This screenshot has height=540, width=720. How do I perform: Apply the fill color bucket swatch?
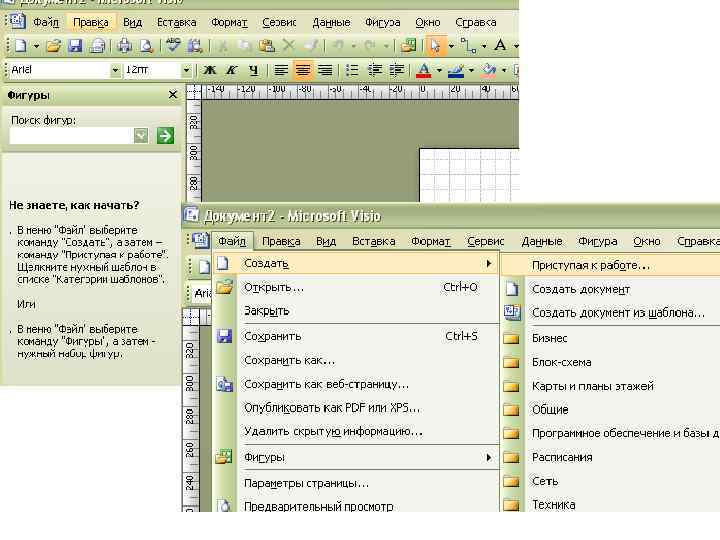pyautogui.click(x=489, y=70)
